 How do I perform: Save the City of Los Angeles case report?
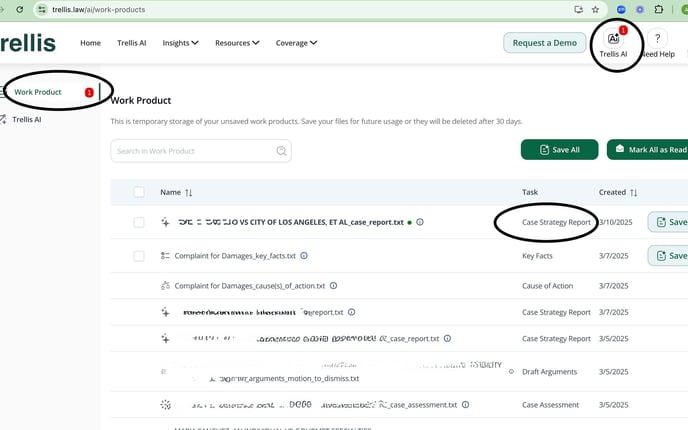pyautogui.click(x=668, y=222)
